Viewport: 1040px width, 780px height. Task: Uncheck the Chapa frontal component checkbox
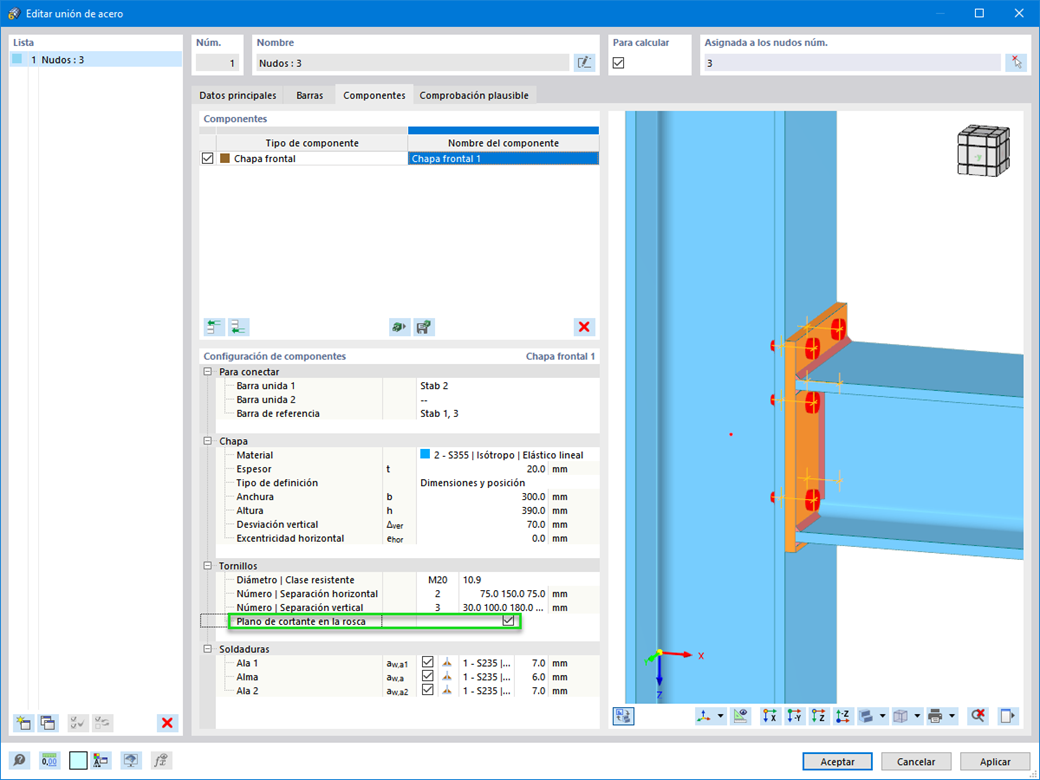click(208, 159)
